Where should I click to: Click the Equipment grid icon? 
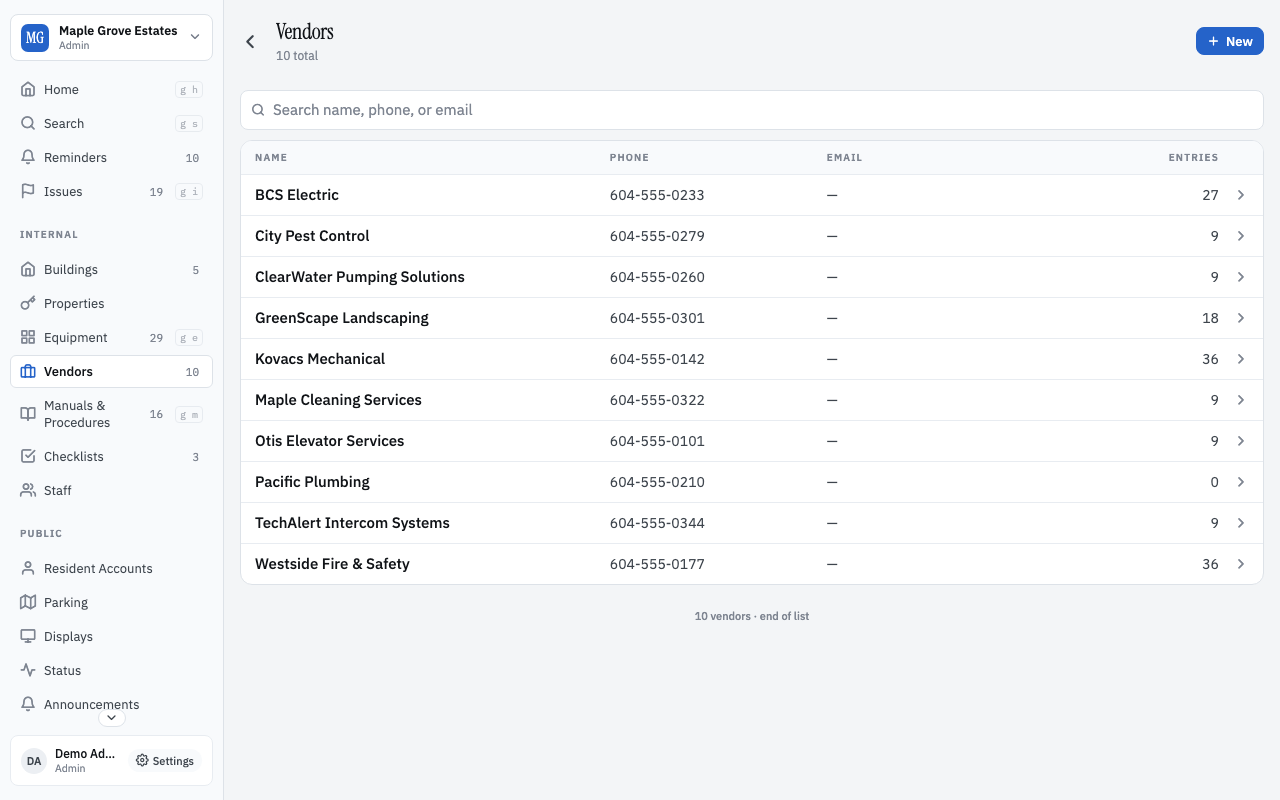pos(28,337)
